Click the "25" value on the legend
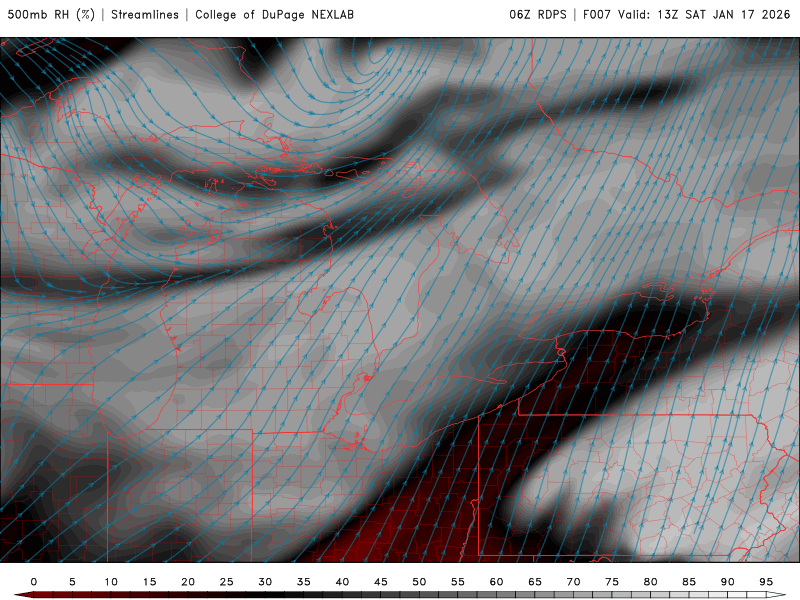This screenshot has height=600, width=800. pos(227,582)
